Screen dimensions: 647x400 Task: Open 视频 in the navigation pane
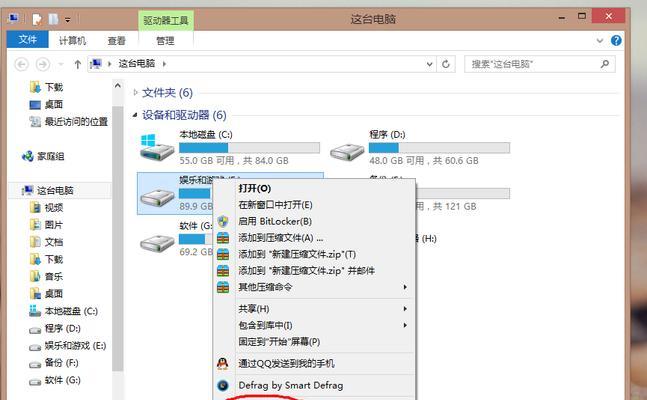(54, 208)
